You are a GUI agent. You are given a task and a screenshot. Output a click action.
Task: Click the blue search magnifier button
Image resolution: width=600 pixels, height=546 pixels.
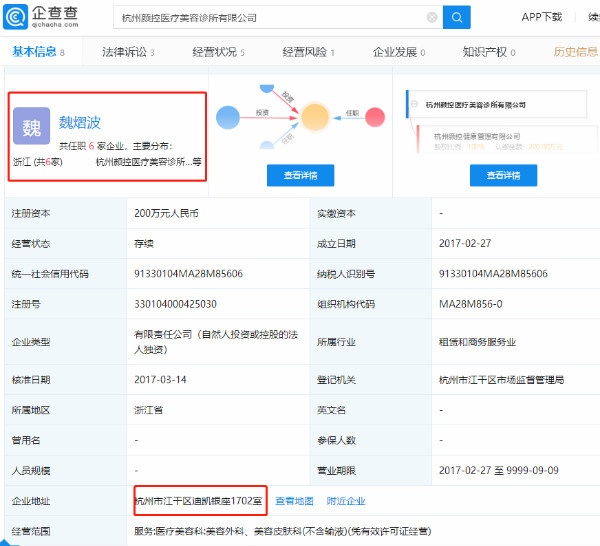[x=457, y=17]
